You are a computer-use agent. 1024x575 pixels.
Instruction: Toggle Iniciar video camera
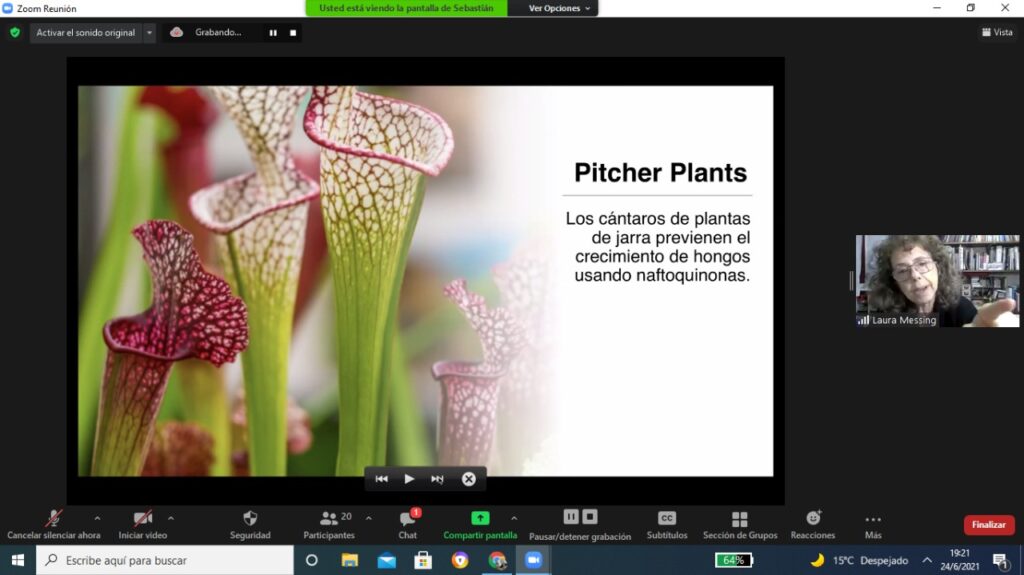point(142,519)
